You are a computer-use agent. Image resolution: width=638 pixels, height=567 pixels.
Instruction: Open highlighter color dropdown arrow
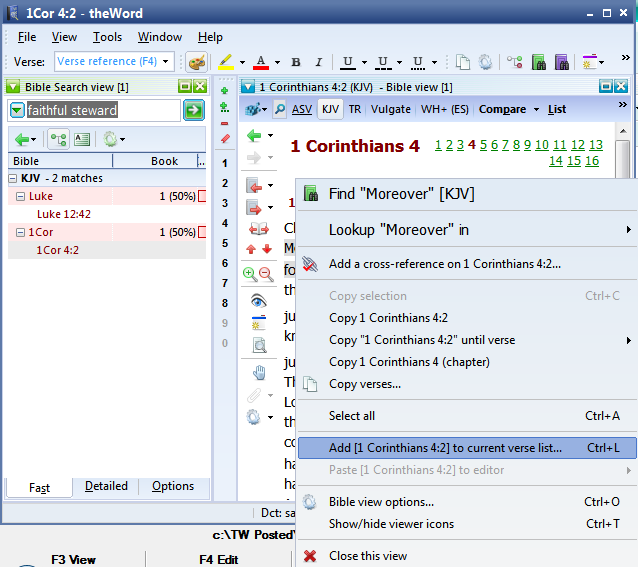tap(243, 62)
